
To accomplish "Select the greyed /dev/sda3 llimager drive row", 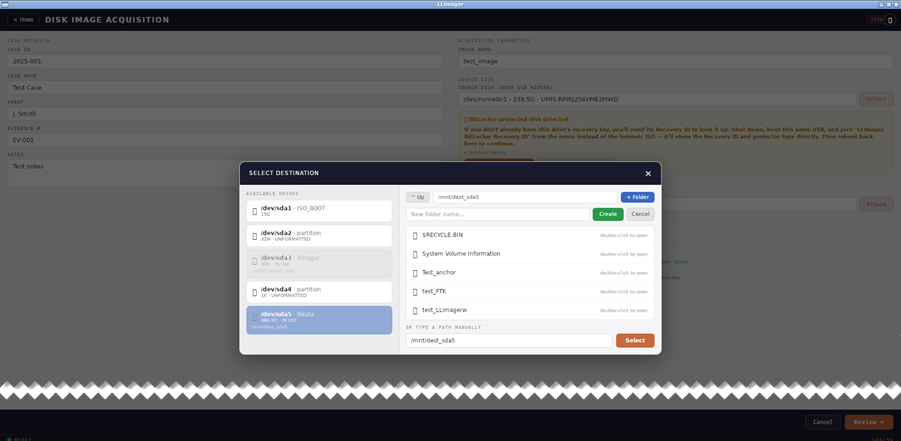I will pos(319,264).
